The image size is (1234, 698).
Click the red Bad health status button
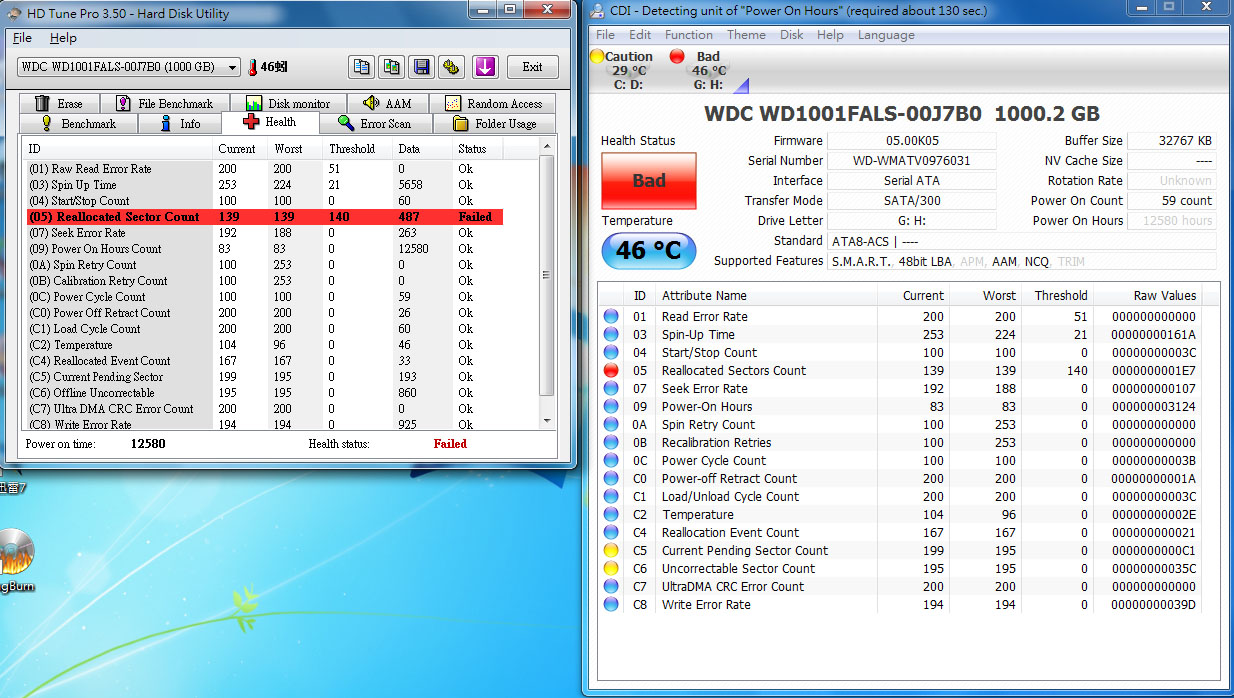649,181
